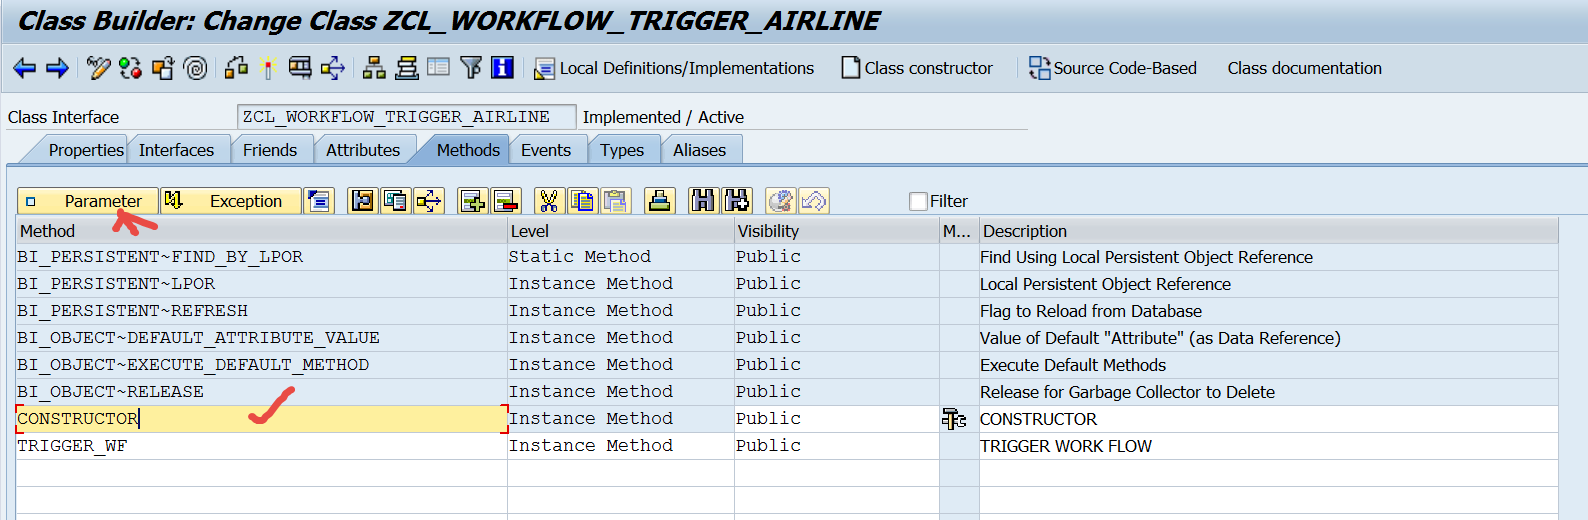Click the printer icon in methods toolbar
The height and width of the screenshot is (520, 1588).
pyautogui.click(x=660, y=201)
